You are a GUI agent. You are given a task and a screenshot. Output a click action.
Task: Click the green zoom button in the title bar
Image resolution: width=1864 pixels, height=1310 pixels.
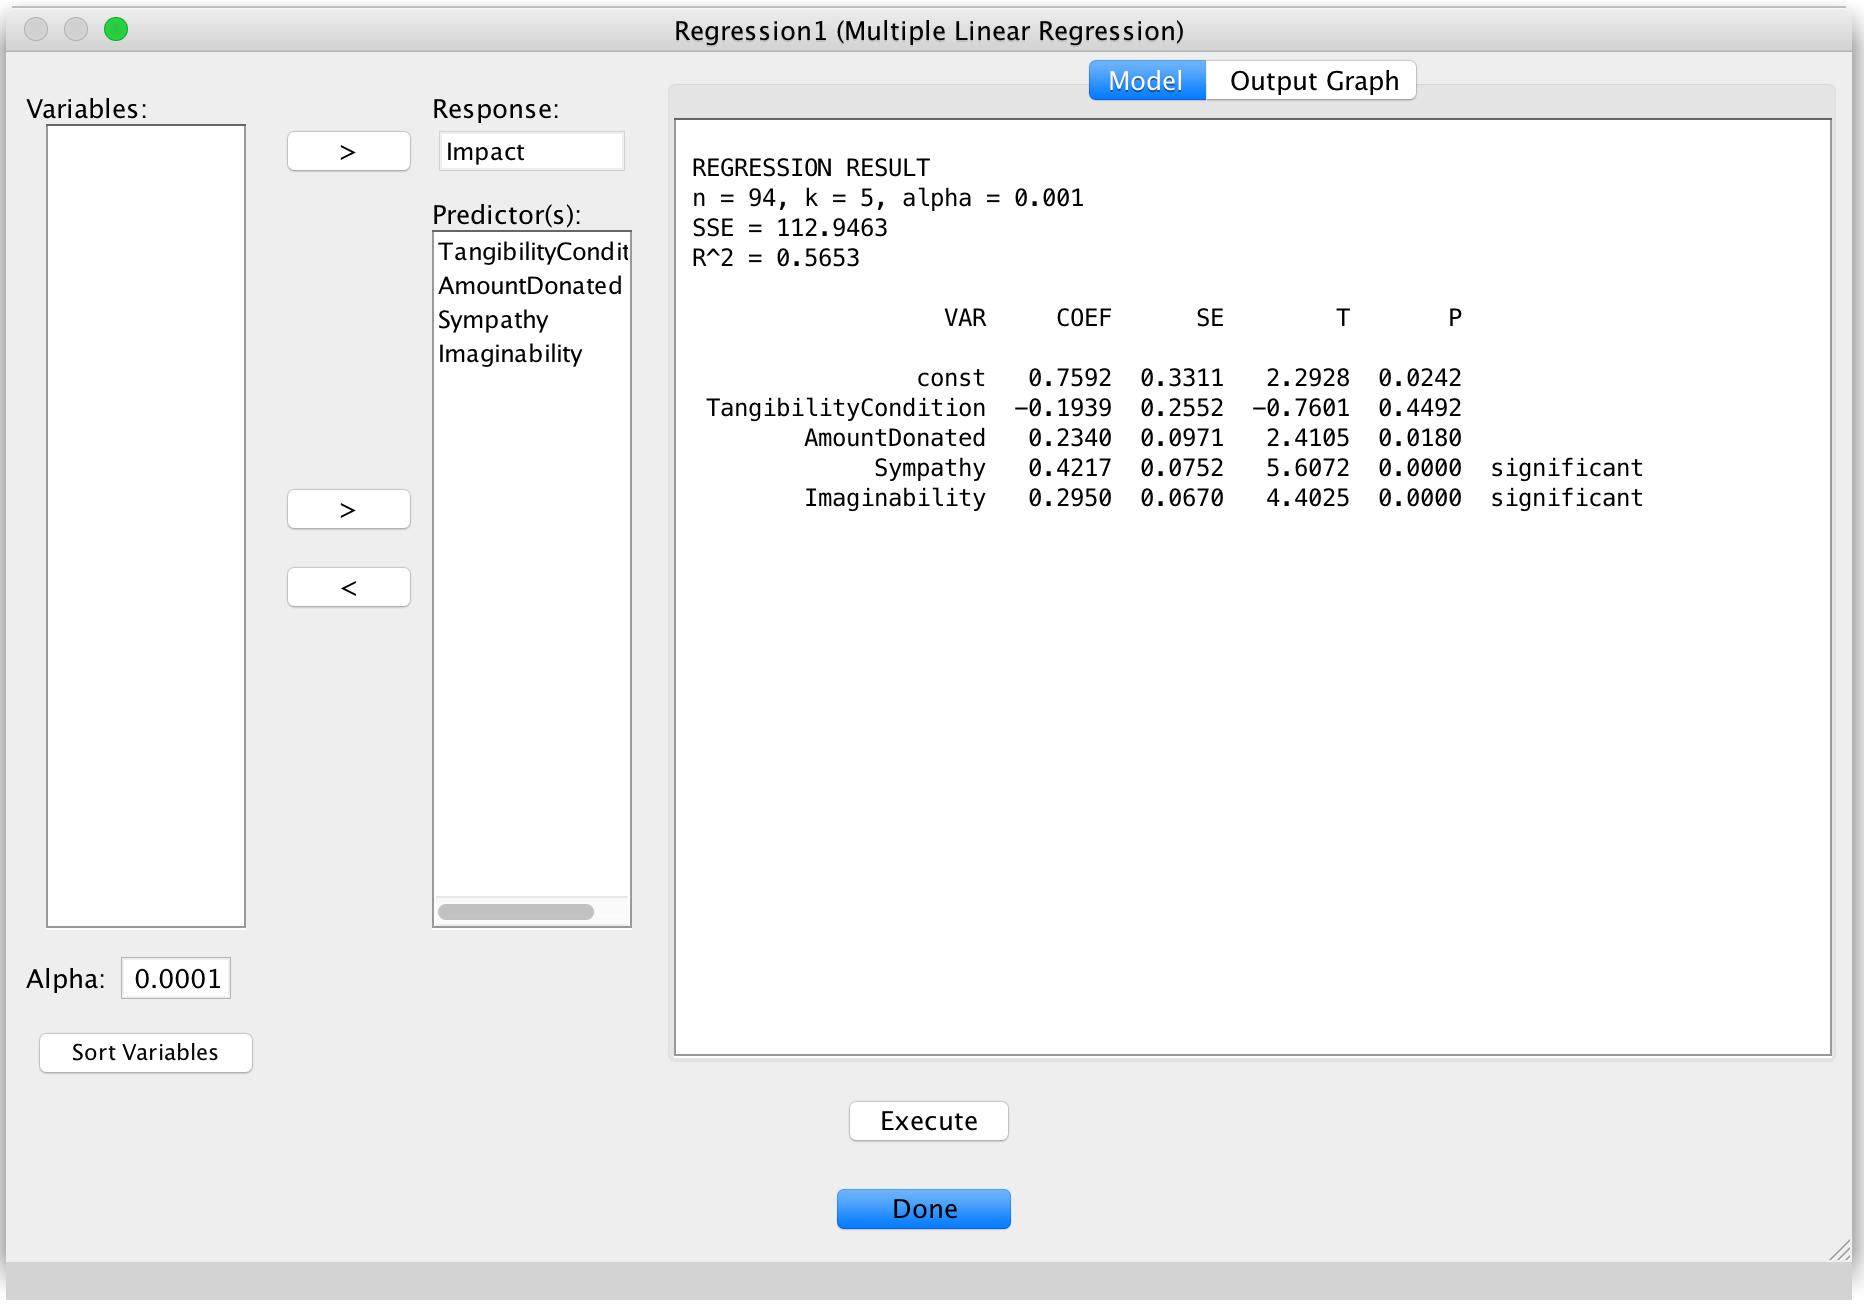click(x=116, y=30)
